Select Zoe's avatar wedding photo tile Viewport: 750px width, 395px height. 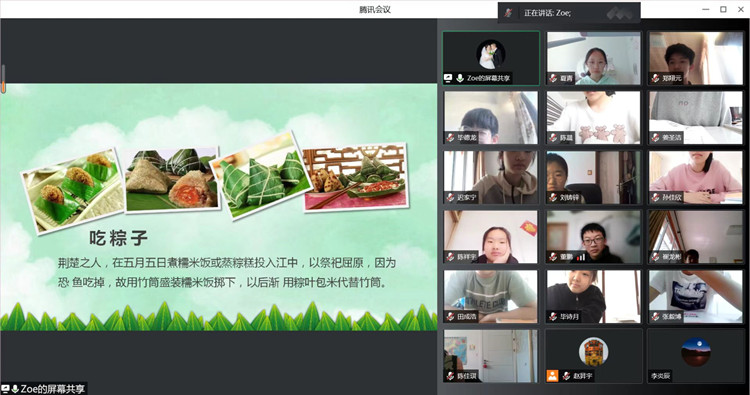(491, 54)
